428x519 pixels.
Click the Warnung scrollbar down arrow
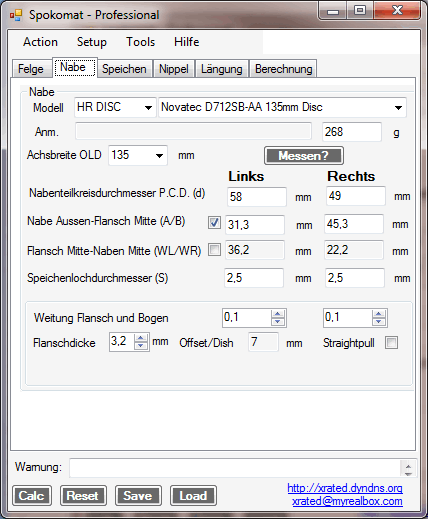click(x=408, y=473)
